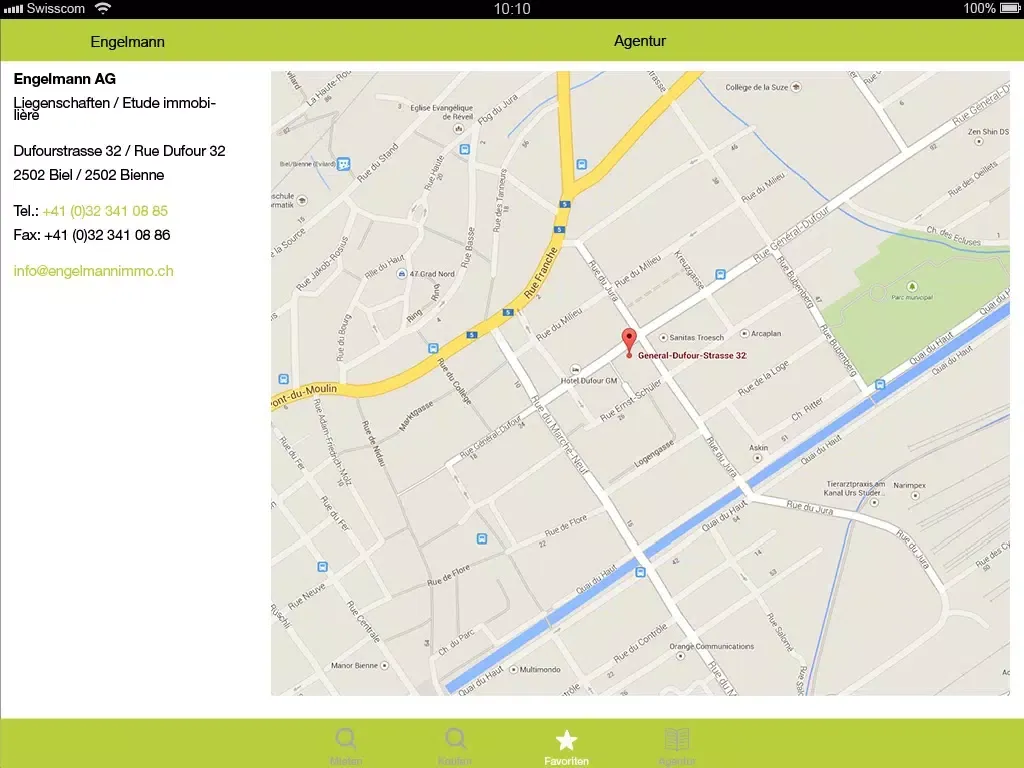The height and width of the screenshot is (768, 1024).
Task: Tap the Rue du Marché-Neuf street label
Action: tap(560, 434)
